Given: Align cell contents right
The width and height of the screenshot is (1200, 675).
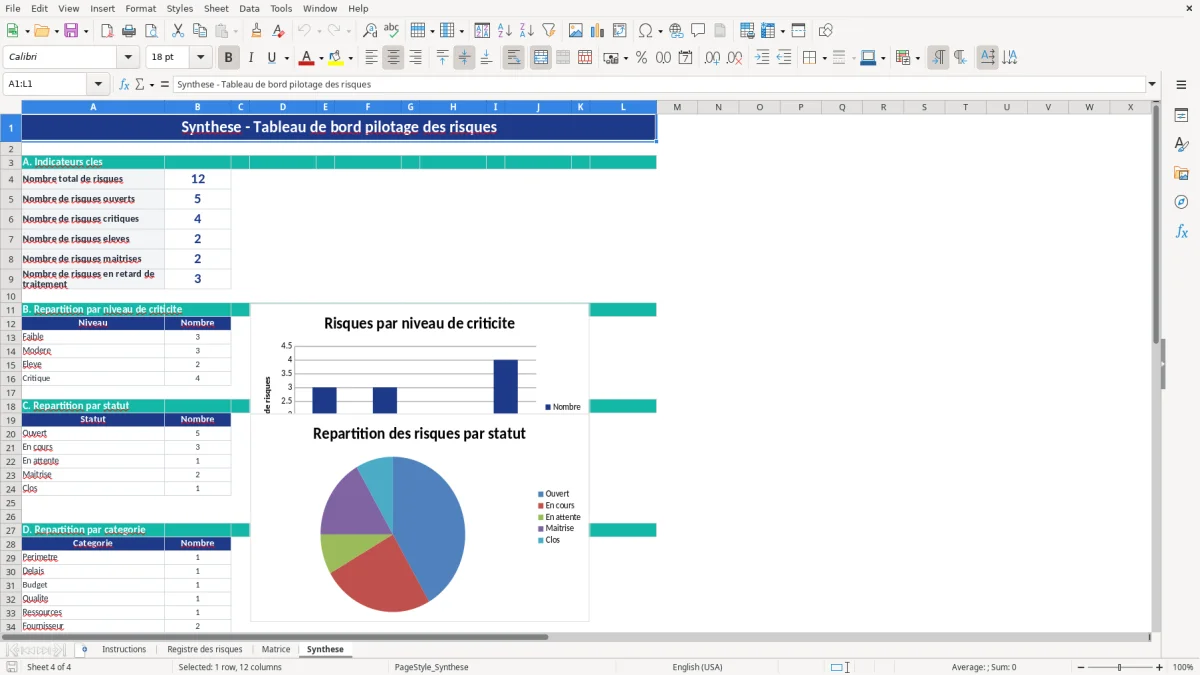Looking at the screenshot, I should tap(415, 58).
